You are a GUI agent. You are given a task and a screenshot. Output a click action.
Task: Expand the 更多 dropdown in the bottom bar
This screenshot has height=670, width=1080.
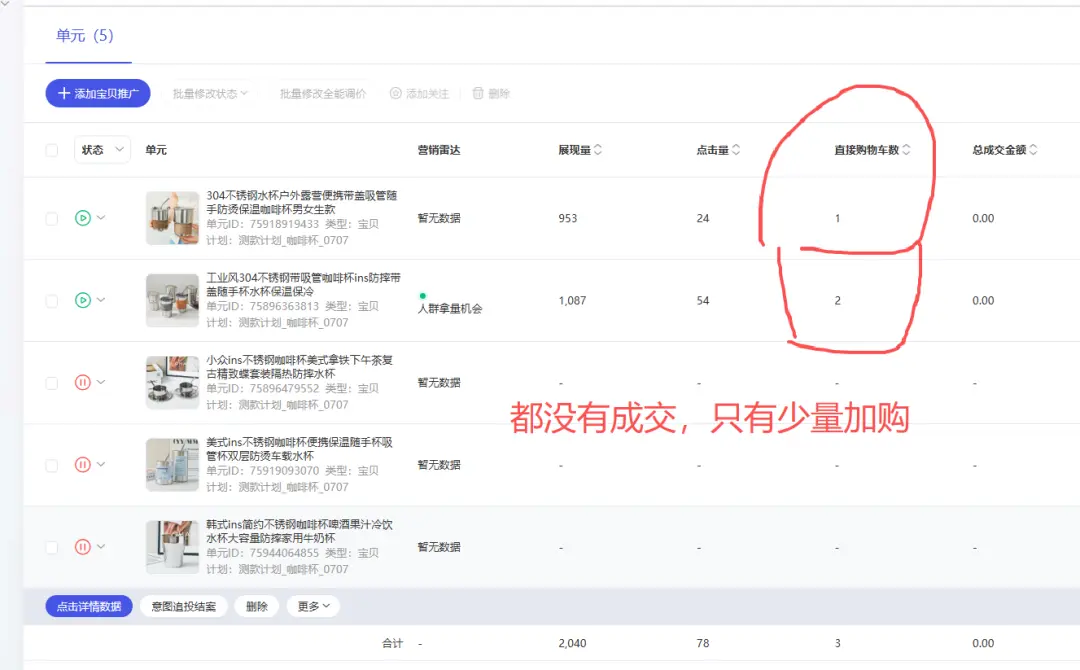[313, 606]
